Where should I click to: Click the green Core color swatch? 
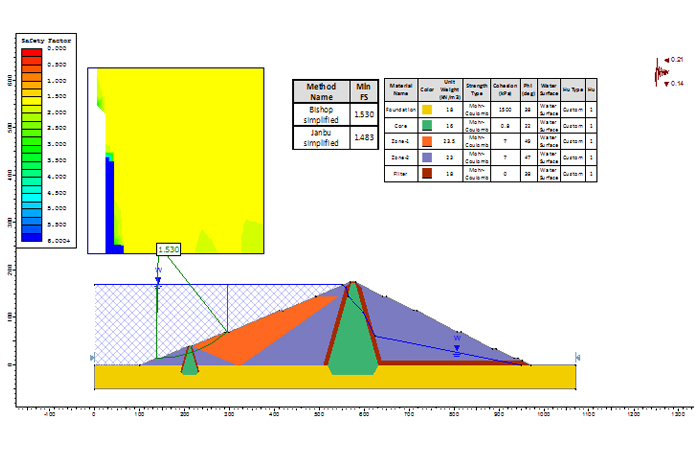point(427,127)
